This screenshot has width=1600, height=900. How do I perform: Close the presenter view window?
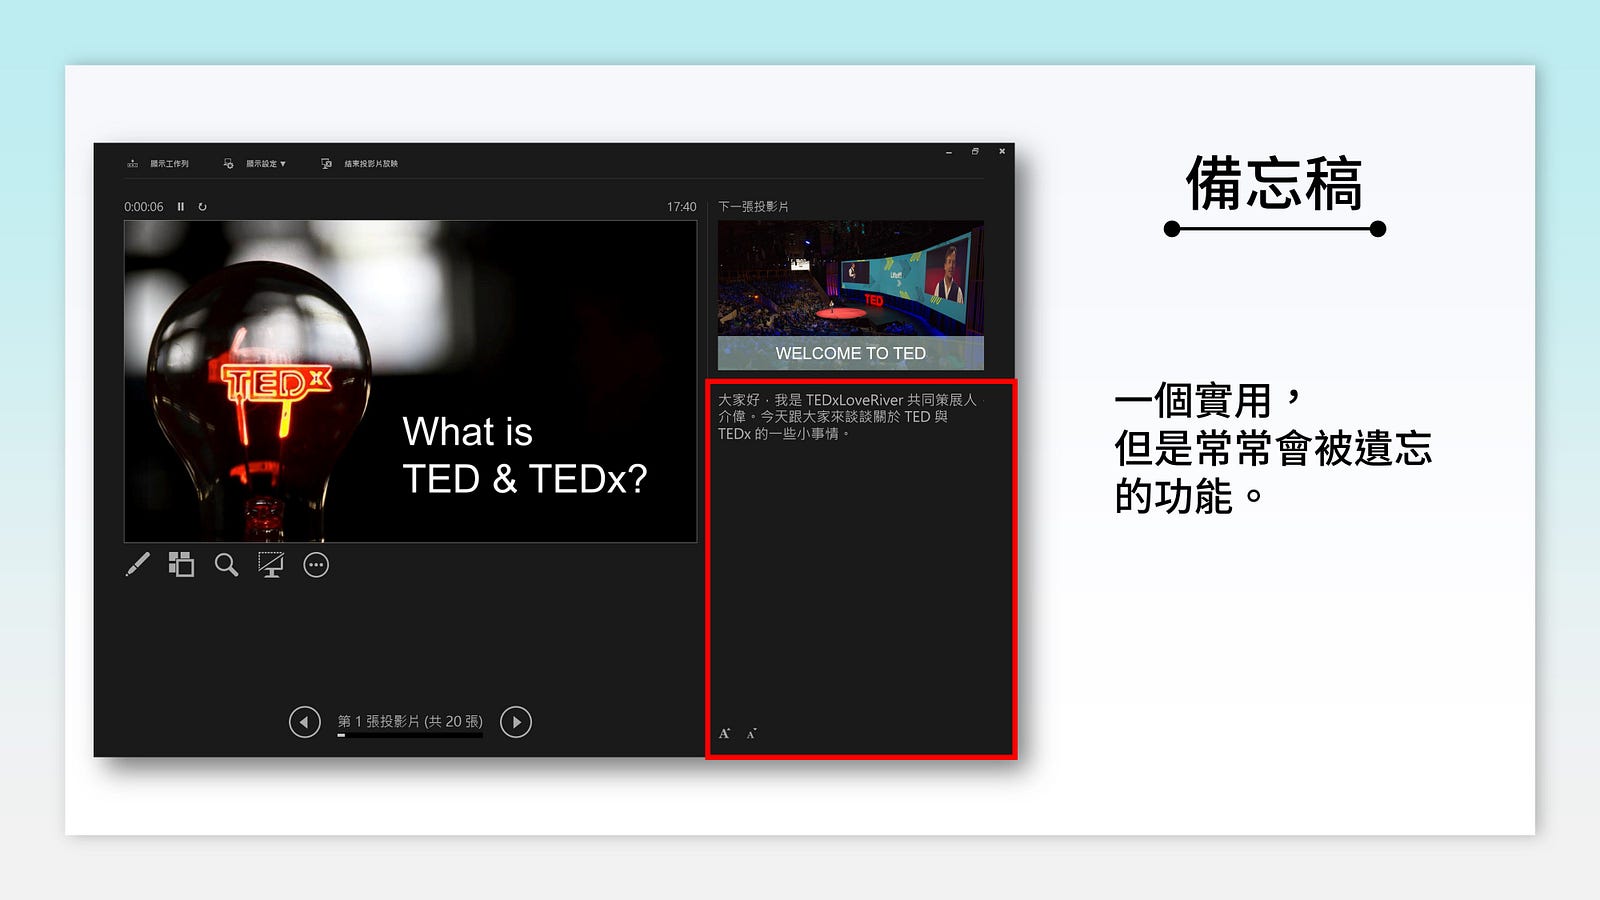pyautogui.click(x=1002, y=152)
